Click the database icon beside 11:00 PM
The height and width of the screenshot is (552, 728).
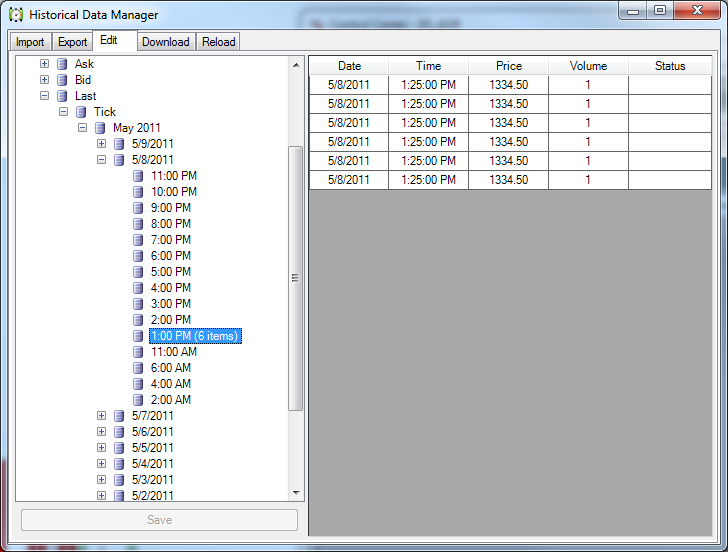tap(138, 176)
